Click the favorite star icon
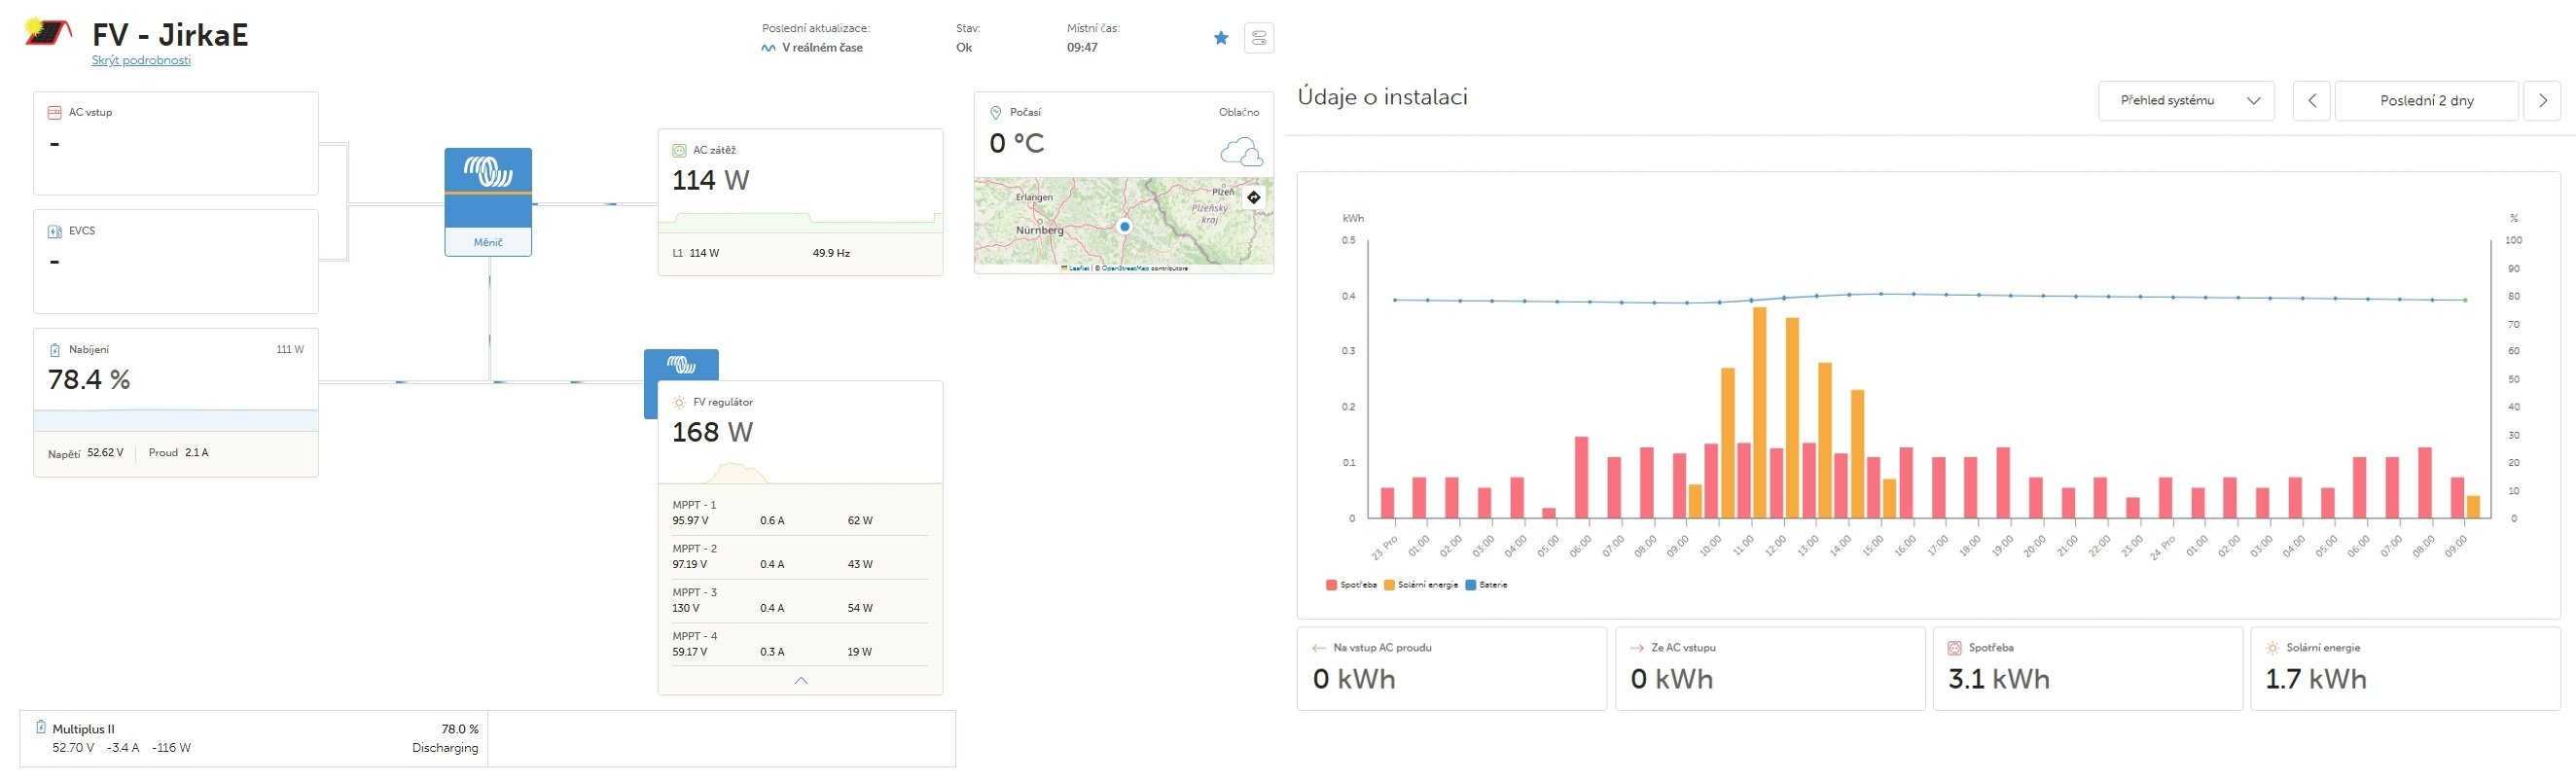The image size is (2576, 782). click(x=1221, y=38)
